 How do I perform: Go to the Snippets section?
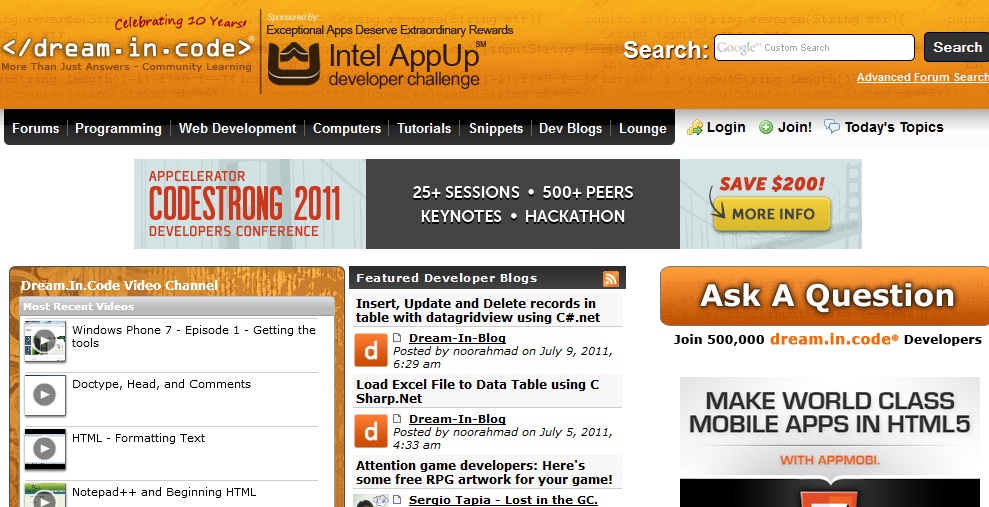pyautogui.click(x=496, y=128)
